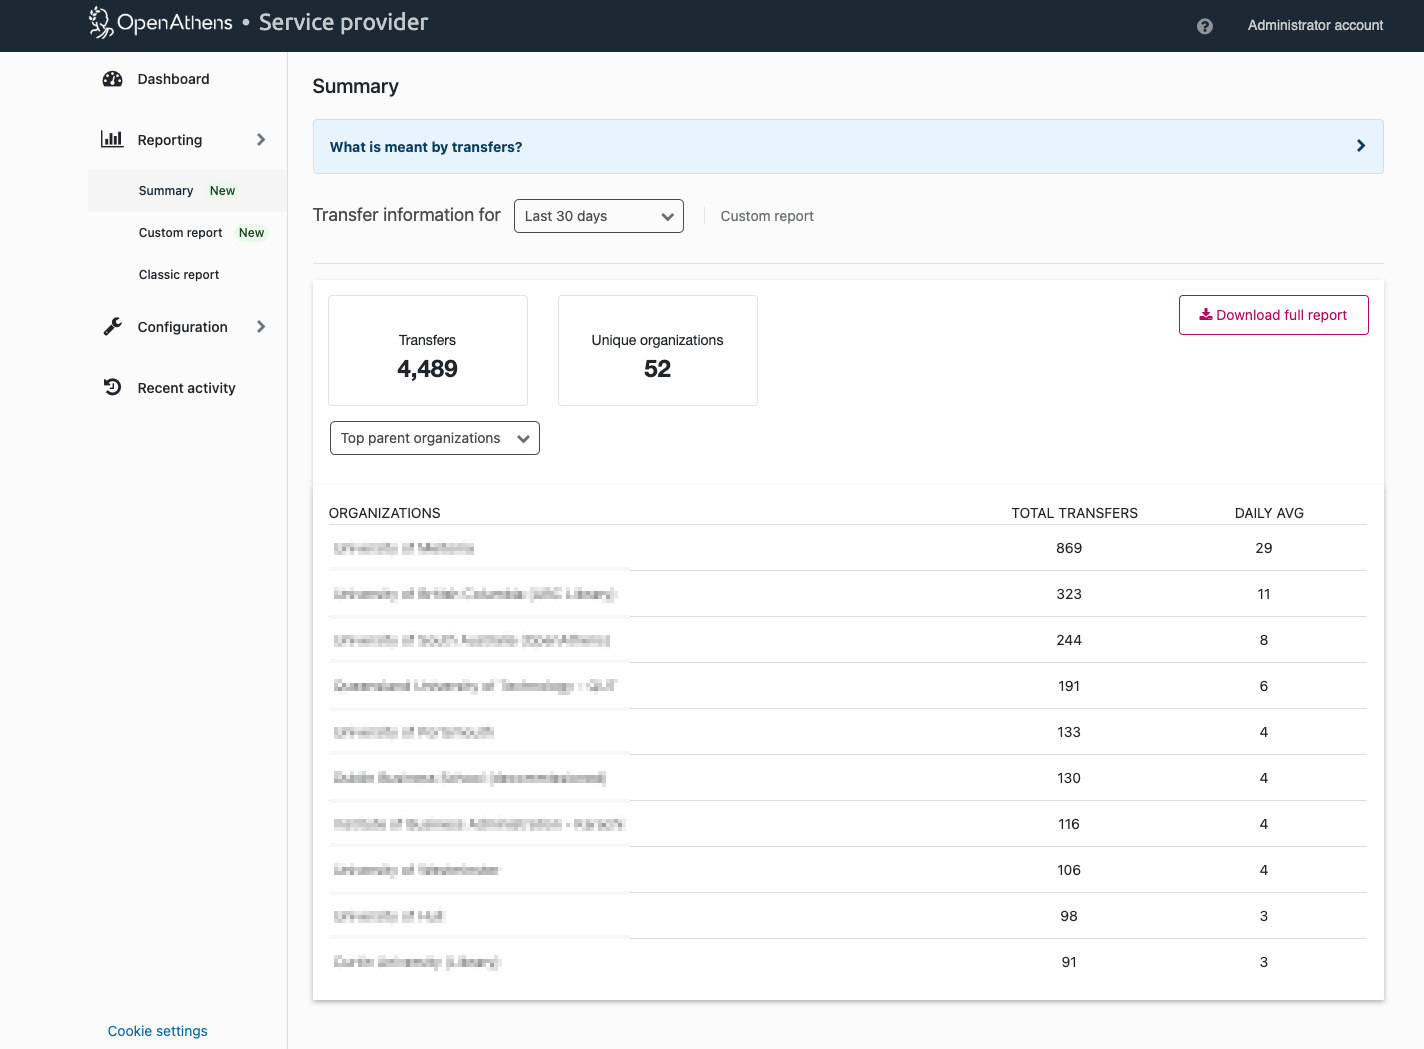Viewport: 1424px width, 1049px height.
Task: Expand the Configuration menu chevron
Action: coord(261,327)
